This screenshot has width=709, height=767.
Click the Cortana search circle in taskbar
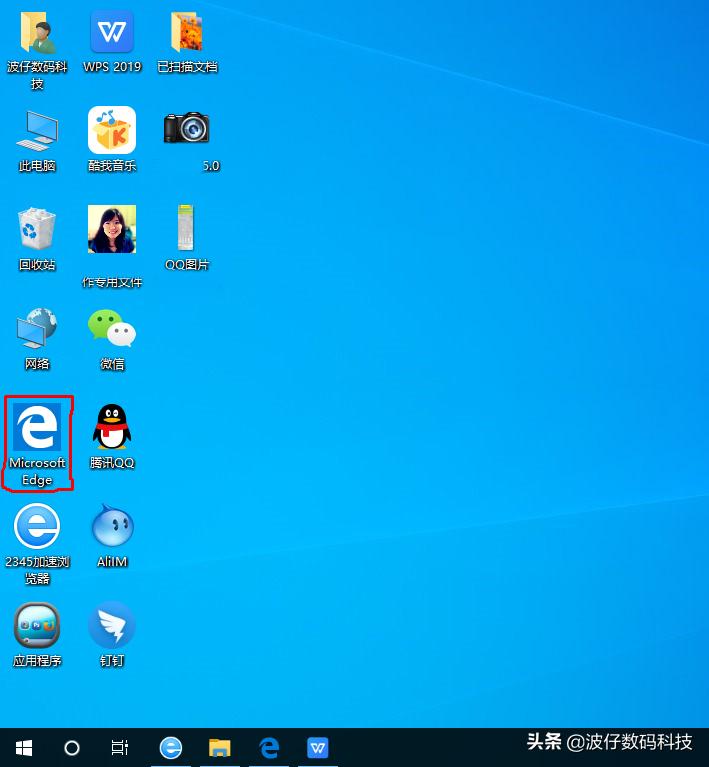pyautogui.click(x=72, y=747)
